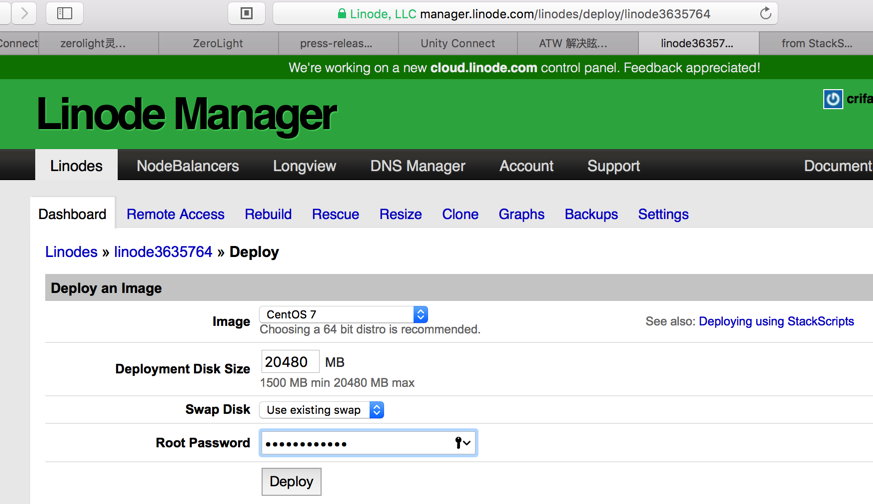Focus the Root Password field
The width and height of the screenshot is (873, 504).
(x=355, y=443)
